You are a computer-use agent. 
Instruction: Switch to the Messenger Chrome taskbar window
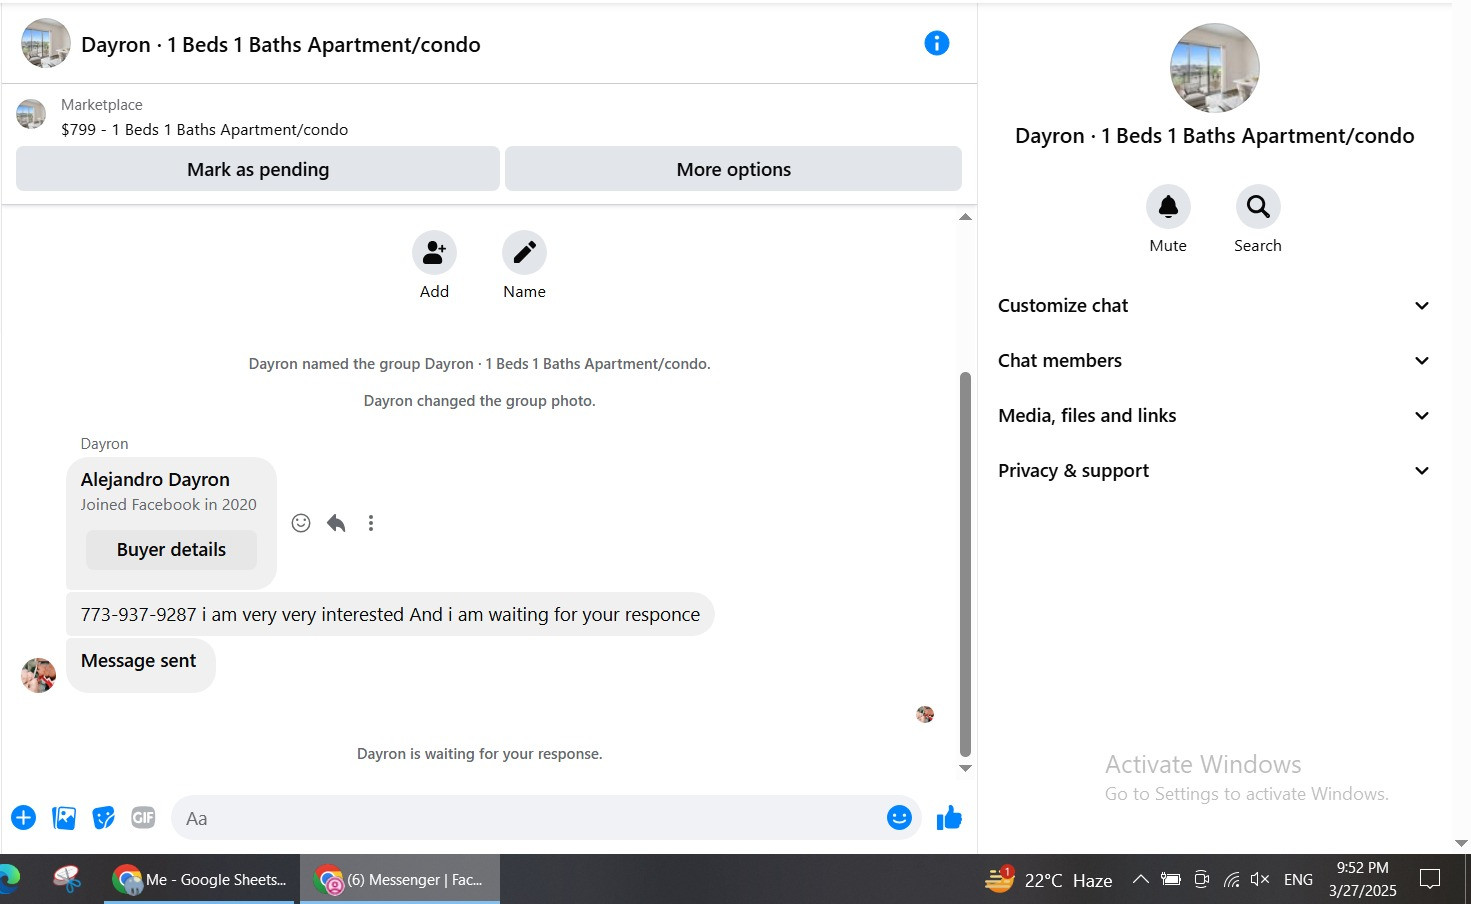pyautogui.click(x=400, y=880)
